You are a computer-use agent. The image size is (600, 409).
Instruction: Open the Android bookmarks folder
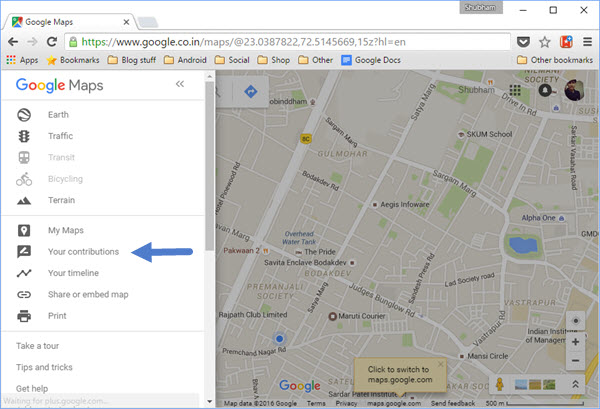click(185, 60)
